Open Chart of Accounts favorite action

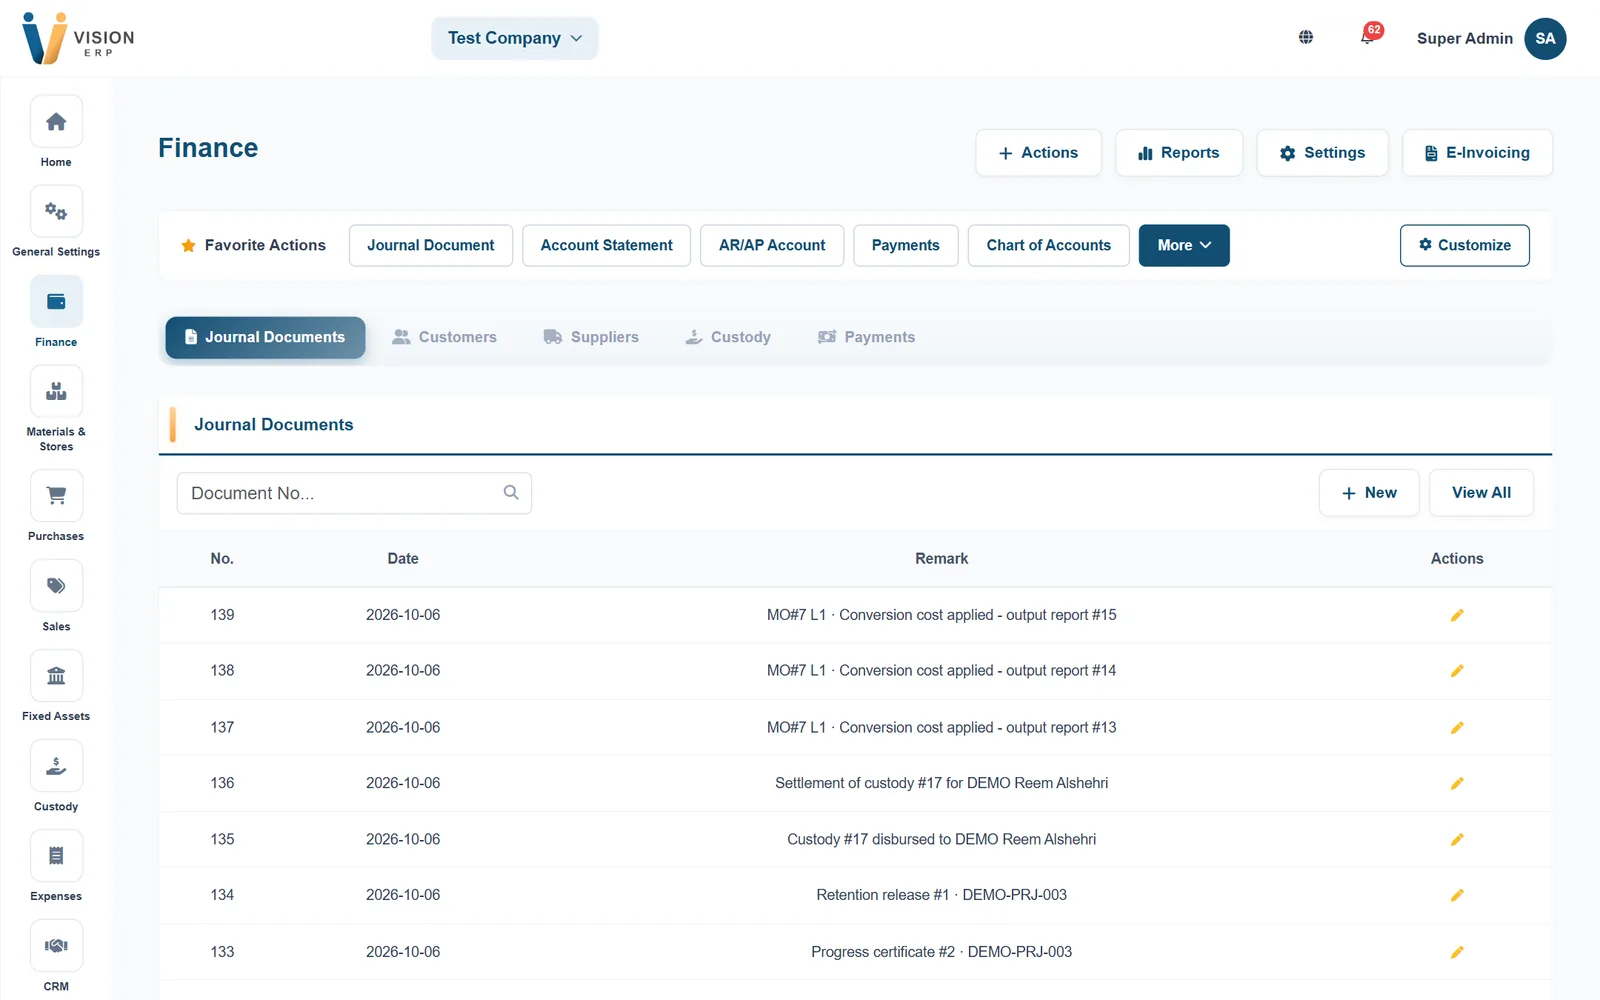tap(1049, 245)
